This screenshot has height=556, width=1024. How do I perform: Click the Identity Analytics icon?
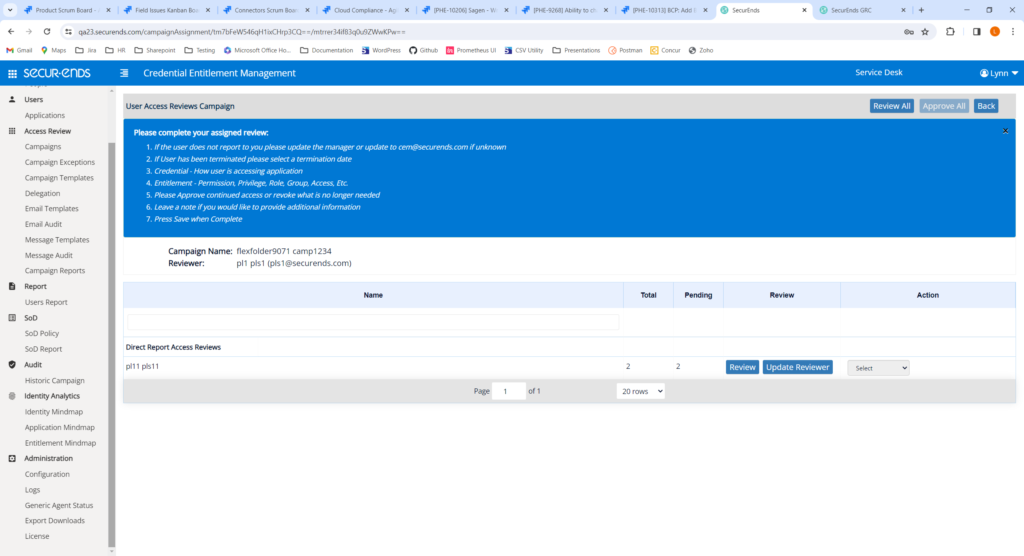tap(12, 396)
